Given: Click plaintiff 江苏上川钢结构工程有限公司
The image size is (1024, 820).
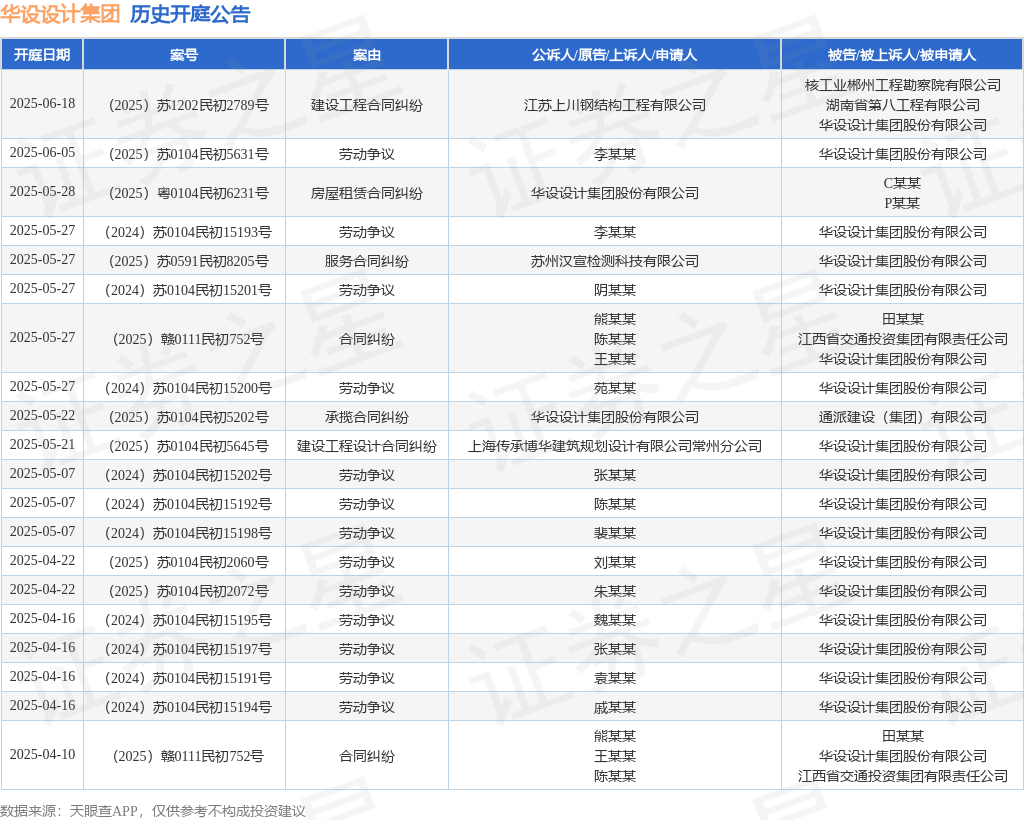Looking at the screenshot, I should click(x=615, y=105).
